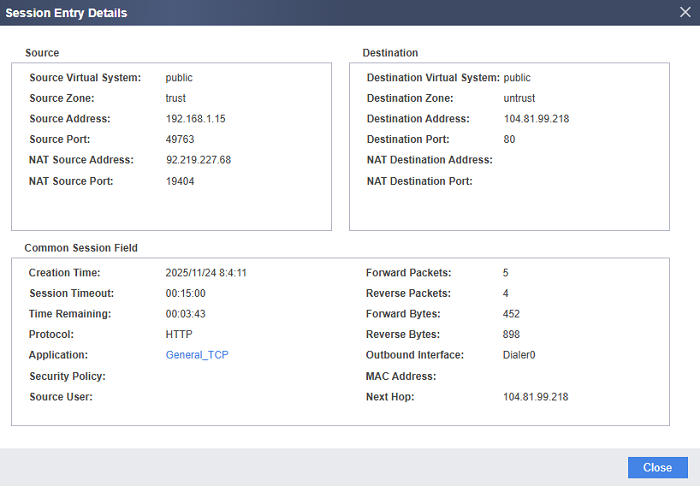Click the time remaining value 00:03:43
Viewport: 700px width, 486px height.
point(185,314)
